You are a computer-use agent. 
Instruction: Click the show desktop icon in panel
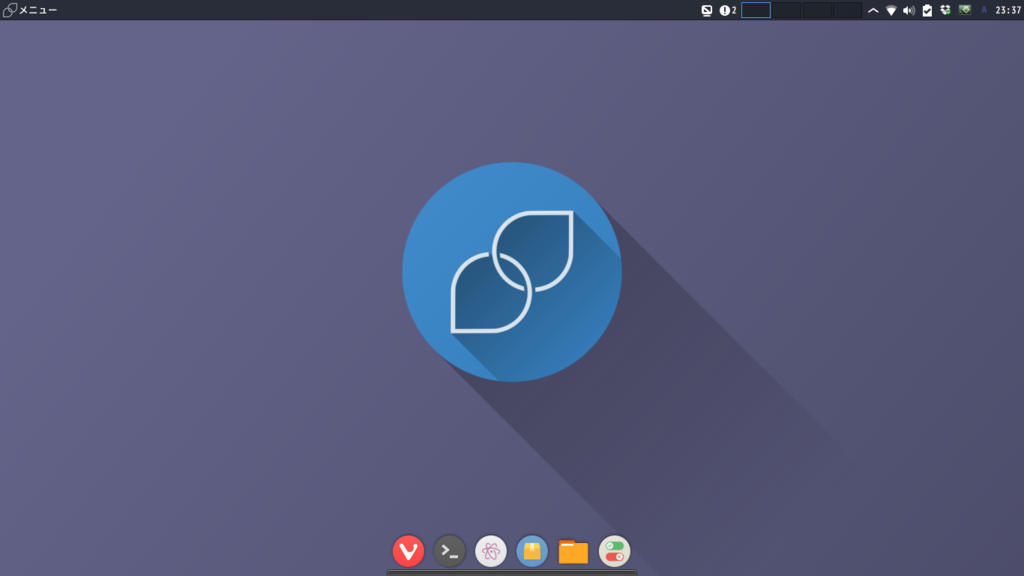707,10
